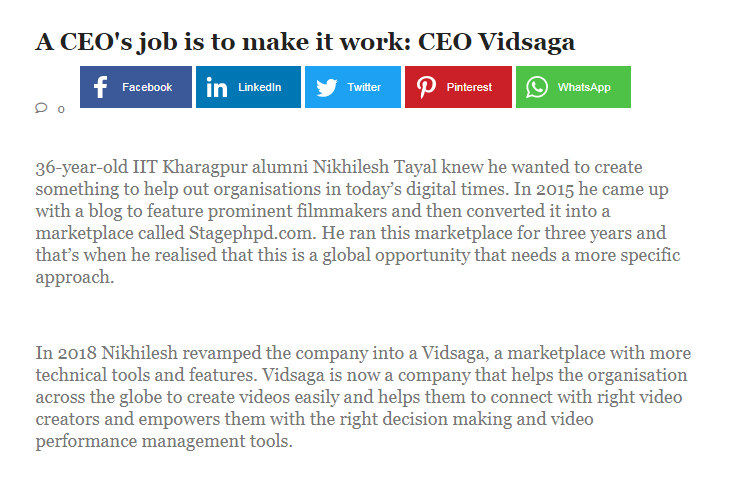This screenshot has width=733, height=503.
Task: Click the phrase "performance management tools"
Action: coord(164,441)
